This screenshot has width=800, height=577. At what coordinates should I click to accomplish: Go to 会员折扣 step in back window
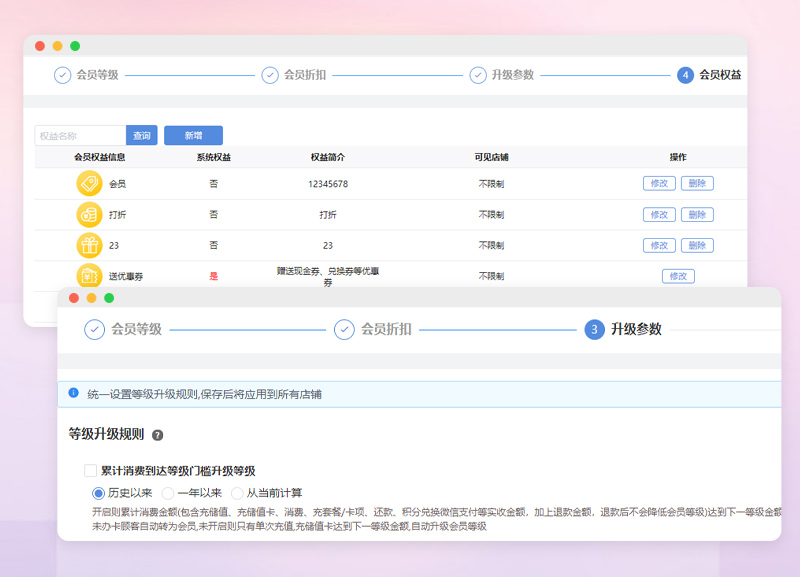(305, 75)
